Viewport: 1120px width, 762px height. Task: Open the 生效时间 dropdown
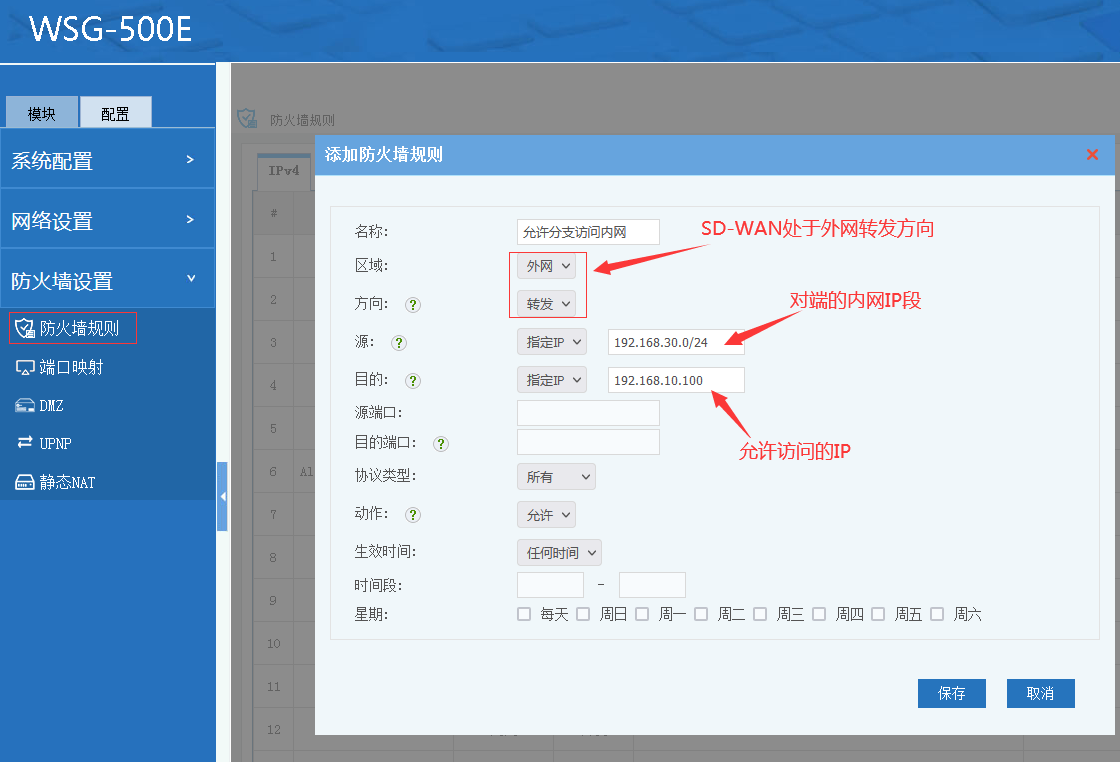(x=559, y=552)
